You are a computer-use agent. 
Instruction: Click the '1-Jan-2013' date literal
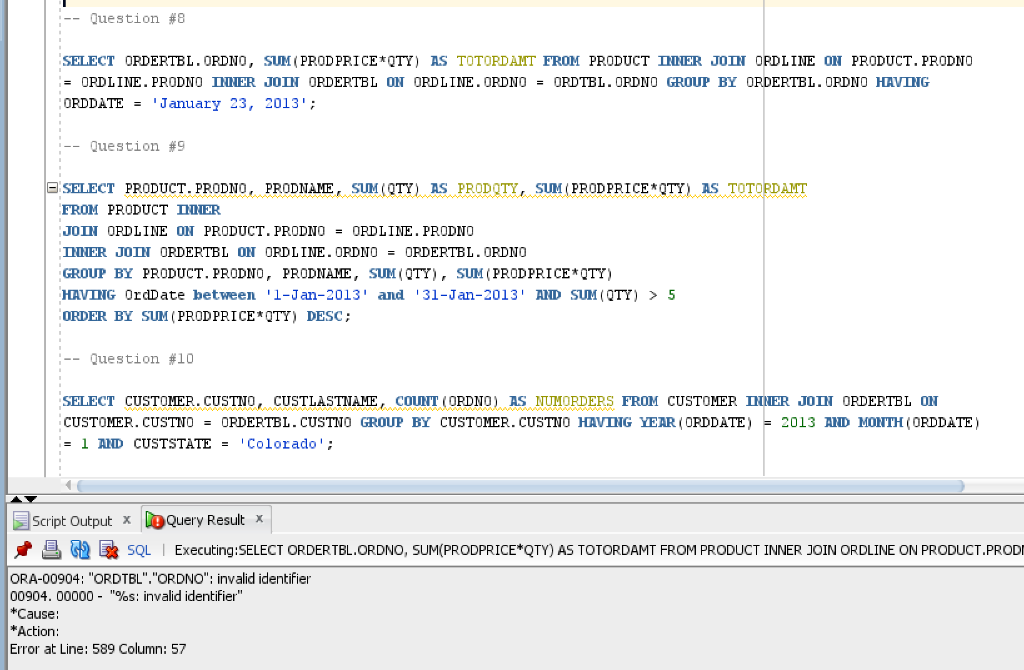(317, 295)
